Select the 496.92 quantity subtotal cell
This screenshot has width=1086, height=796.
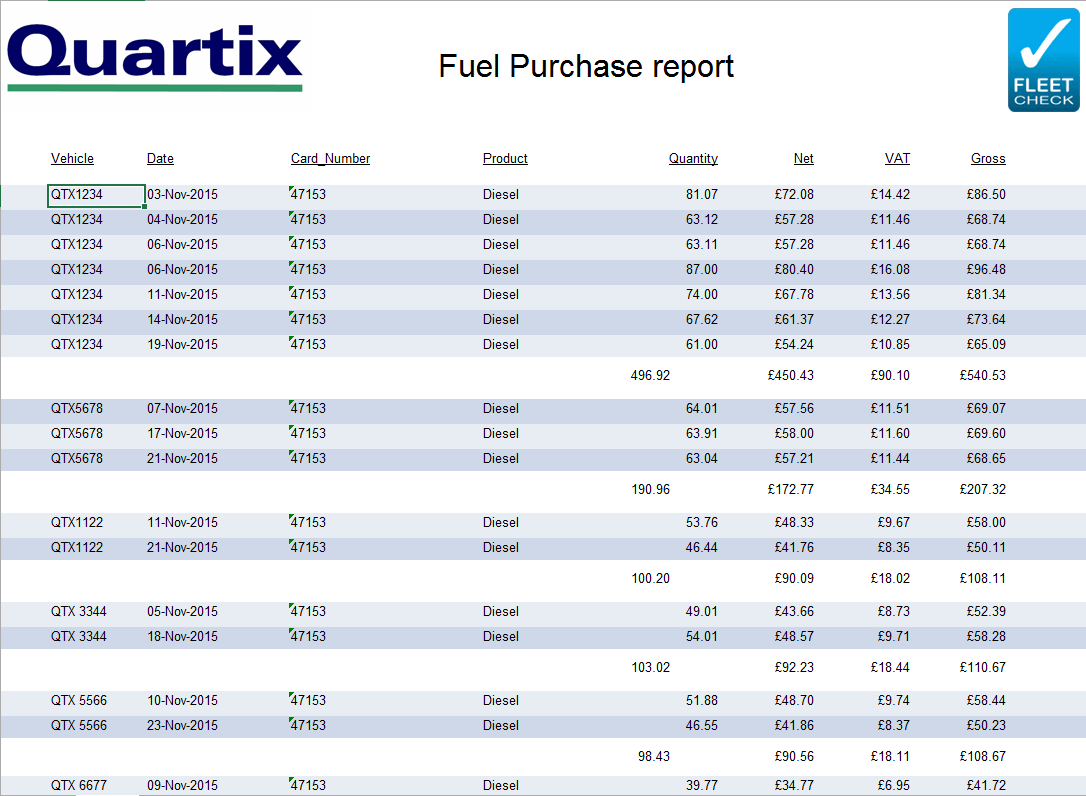tap(652, 375)
